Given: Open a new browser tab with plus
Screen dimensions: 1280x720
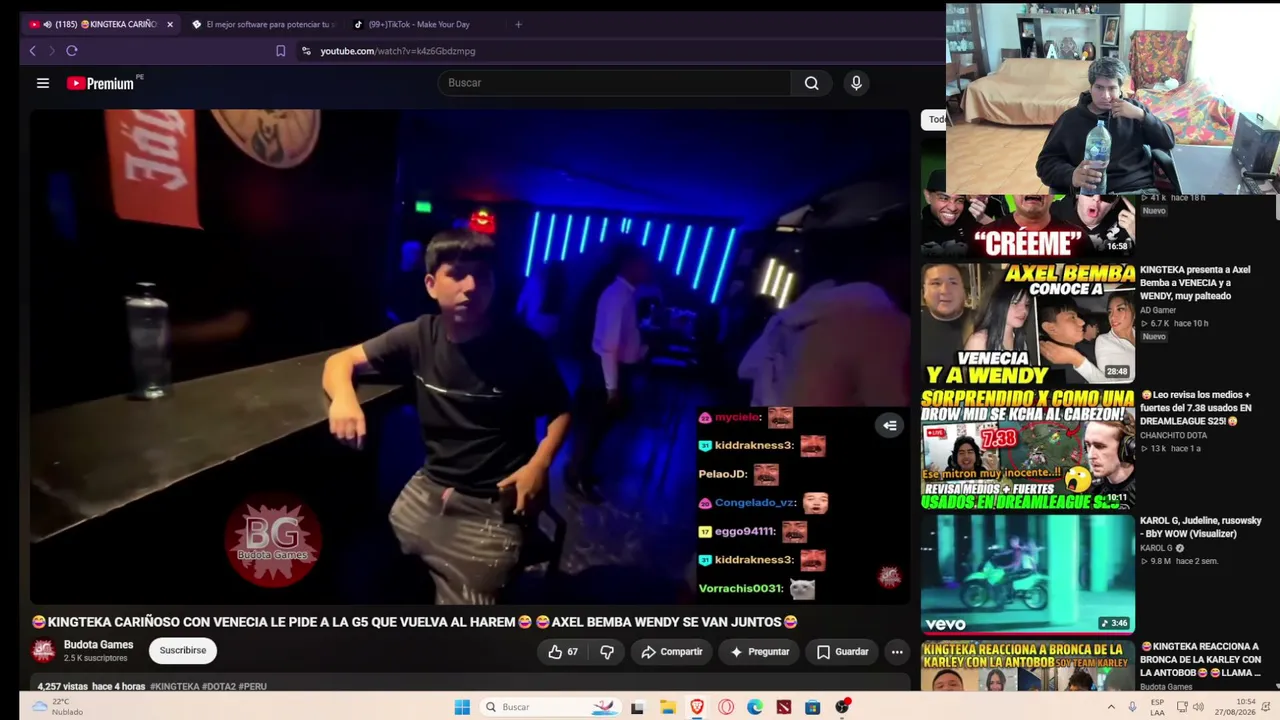Looking at the screenshot, I should (x=518, y=24).
